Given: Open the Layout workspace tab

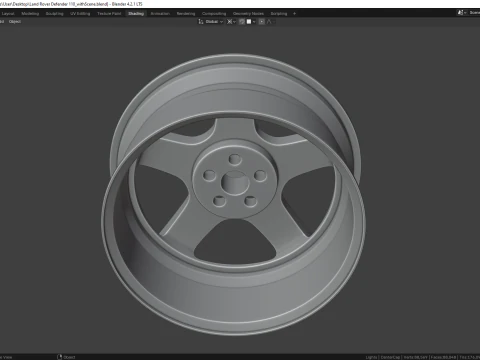Looking at the screenshot, I should click(8, 14).
